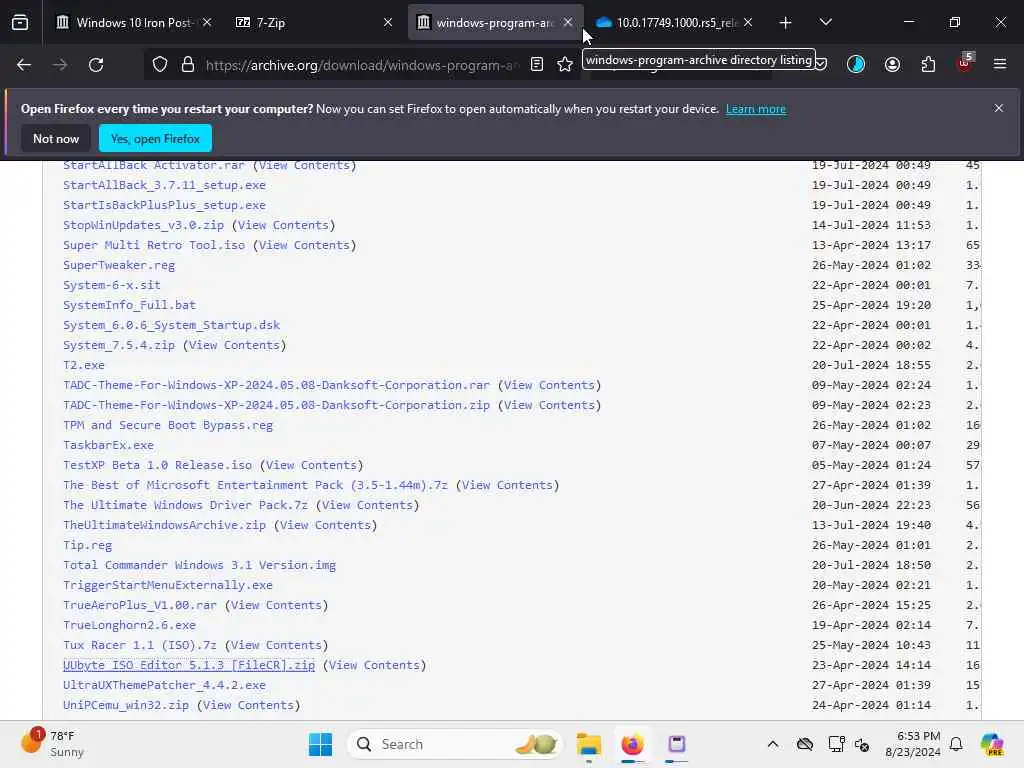Download TriggerStartMenuExternally.exe
The width and height of the screenshot is (1024, 768).
[168, 585]
